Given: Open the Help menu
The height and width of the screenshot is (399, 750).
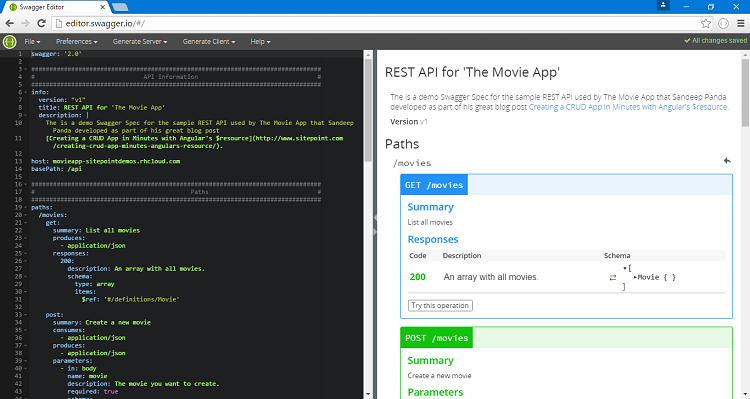Looking at the screenshot, I should coord(260,42).
